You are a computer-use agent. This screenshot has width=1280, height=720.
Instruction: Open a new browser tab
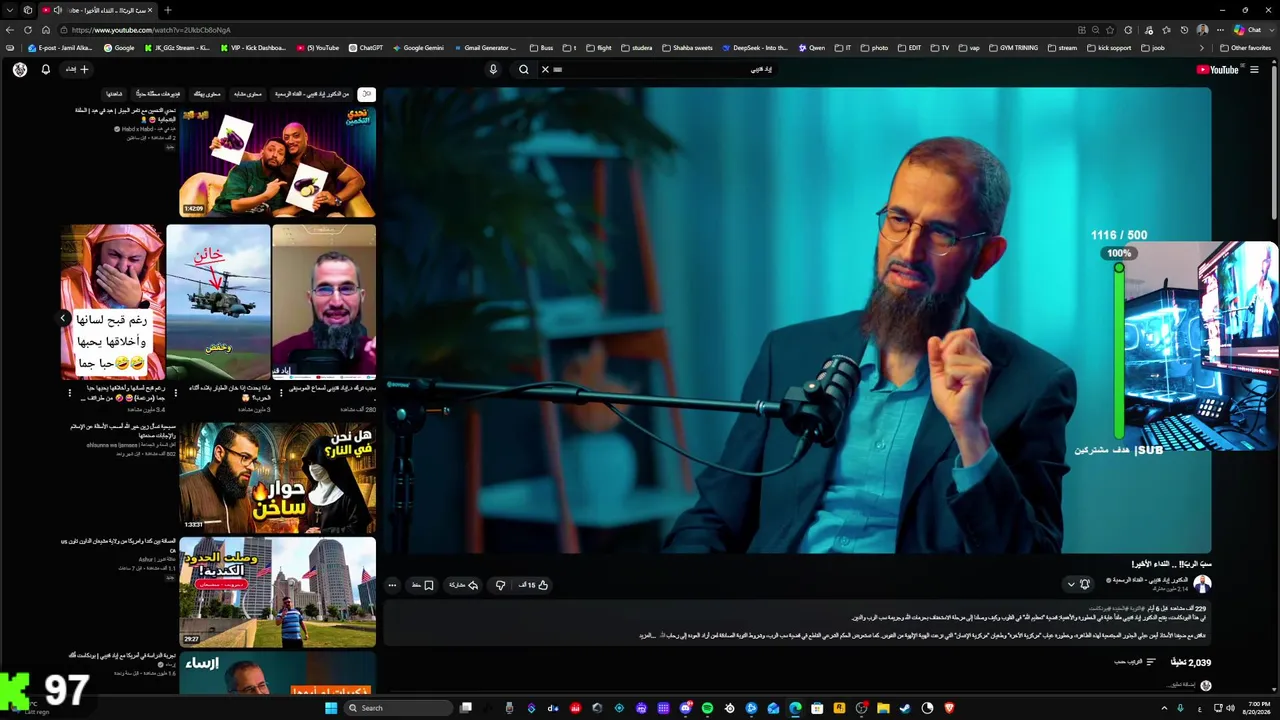167,10
